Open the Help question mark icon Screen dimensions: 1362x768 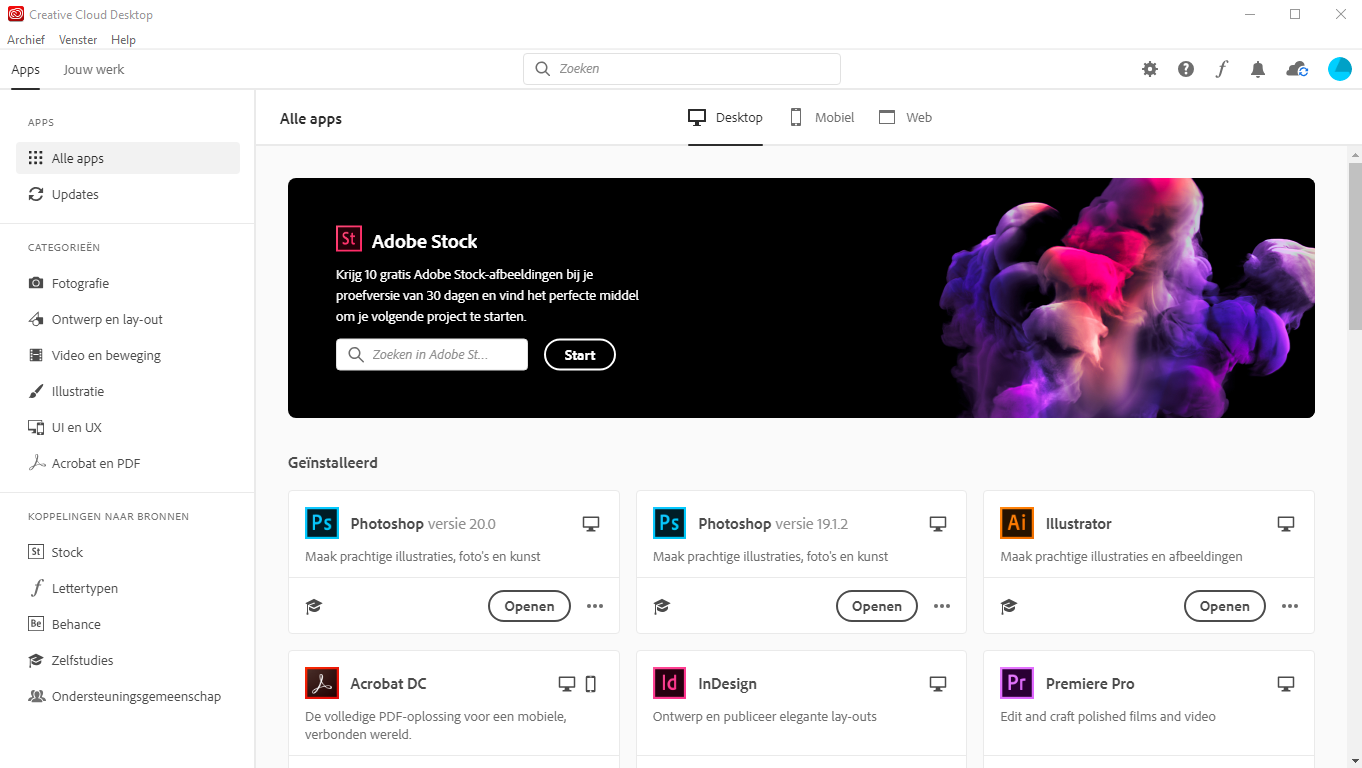pyautogui.click(x=1185, y=69)
